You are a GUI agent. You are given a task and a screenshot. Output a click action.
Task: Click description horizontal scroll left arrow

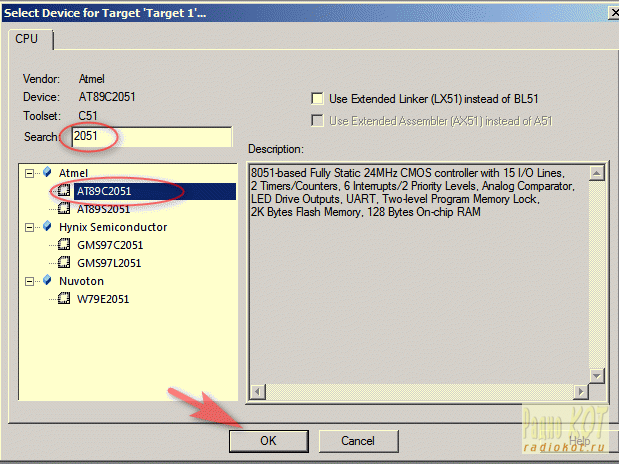point(258,392)
